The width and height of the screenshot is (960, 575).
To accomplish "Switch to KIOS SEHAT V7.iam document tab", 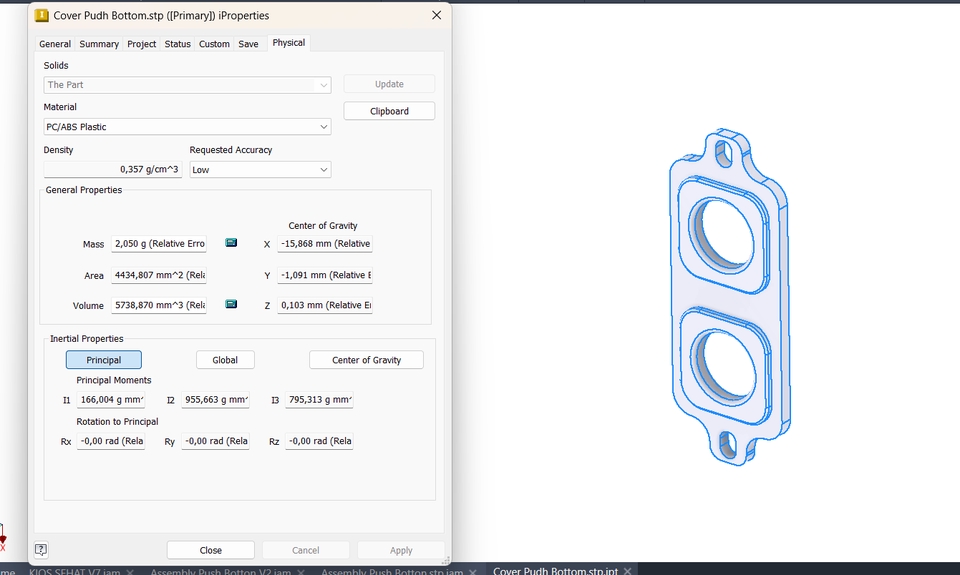I will (74, 571).
